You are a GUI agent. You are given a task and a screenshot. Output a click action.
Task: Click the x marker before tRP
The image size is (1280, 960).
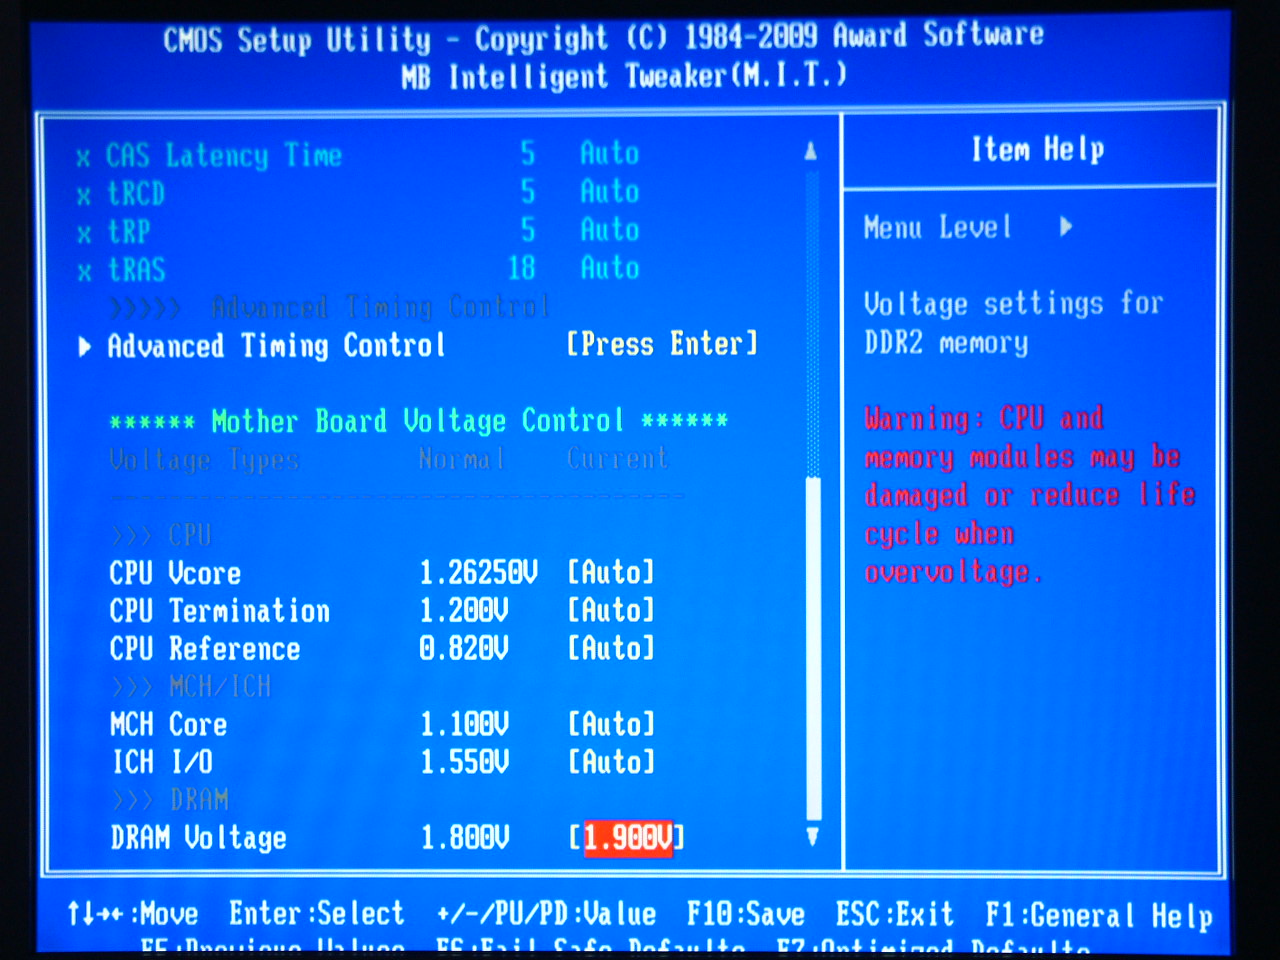tap(84, 234)
